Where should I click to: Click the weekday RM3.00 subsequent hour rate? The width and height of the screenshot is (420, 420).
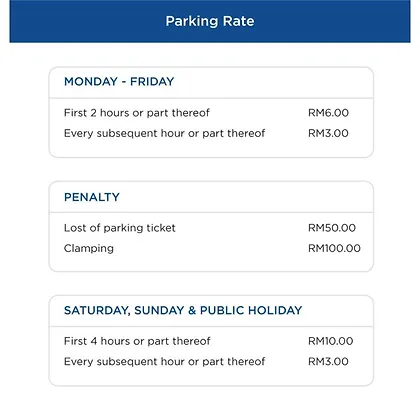point(328,133)
